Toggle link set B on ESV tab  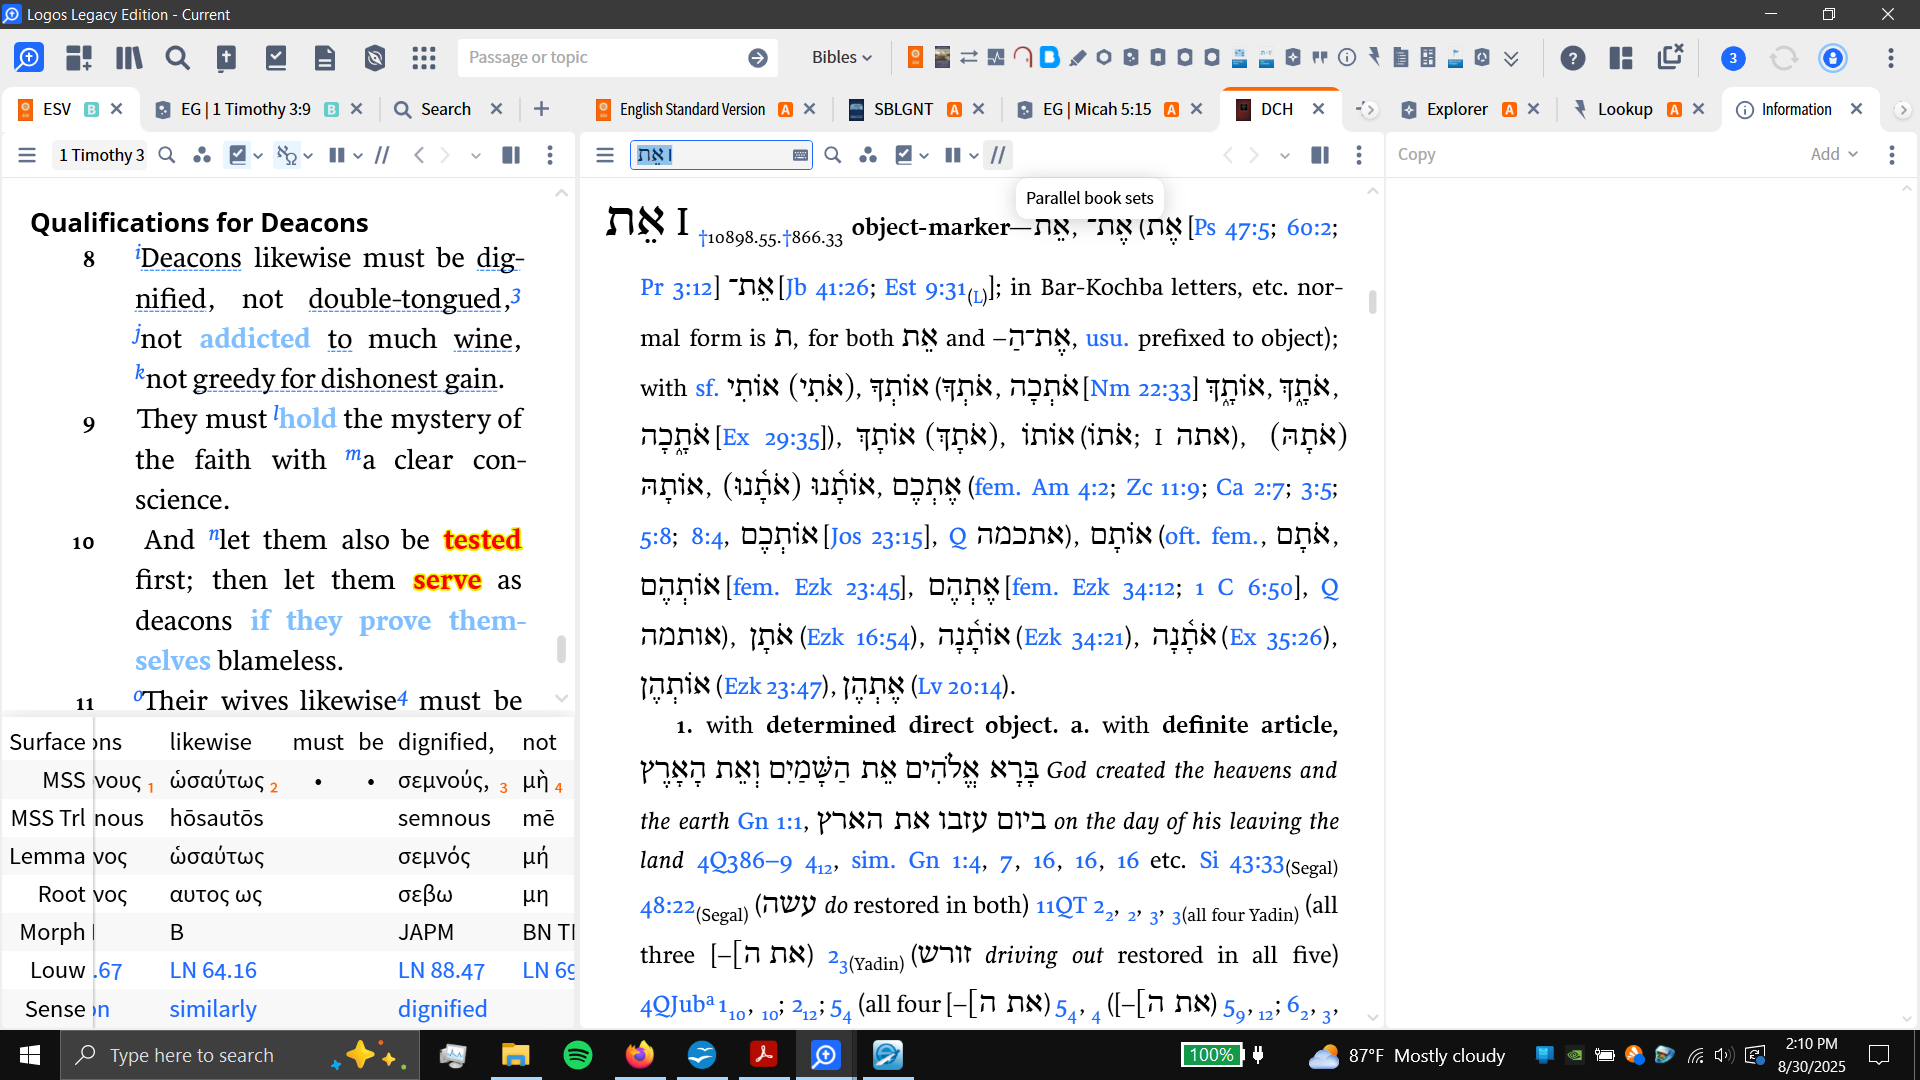point(91,109)
